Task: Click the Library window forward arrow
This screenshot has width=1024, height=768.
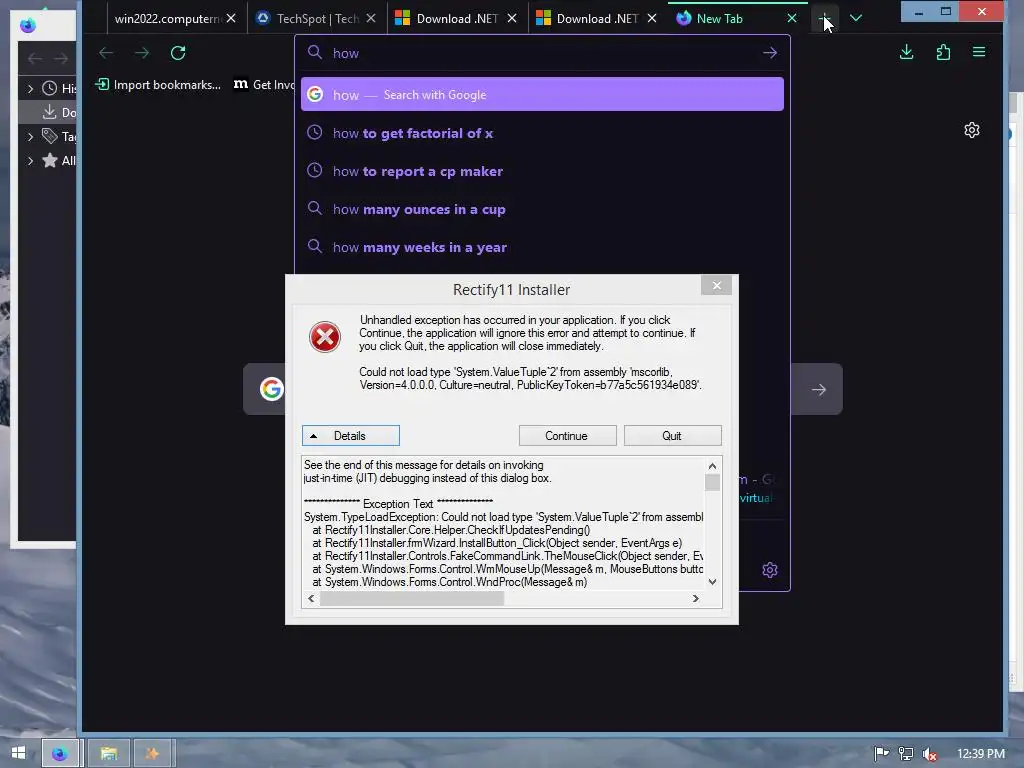Action: click(61, 59)
